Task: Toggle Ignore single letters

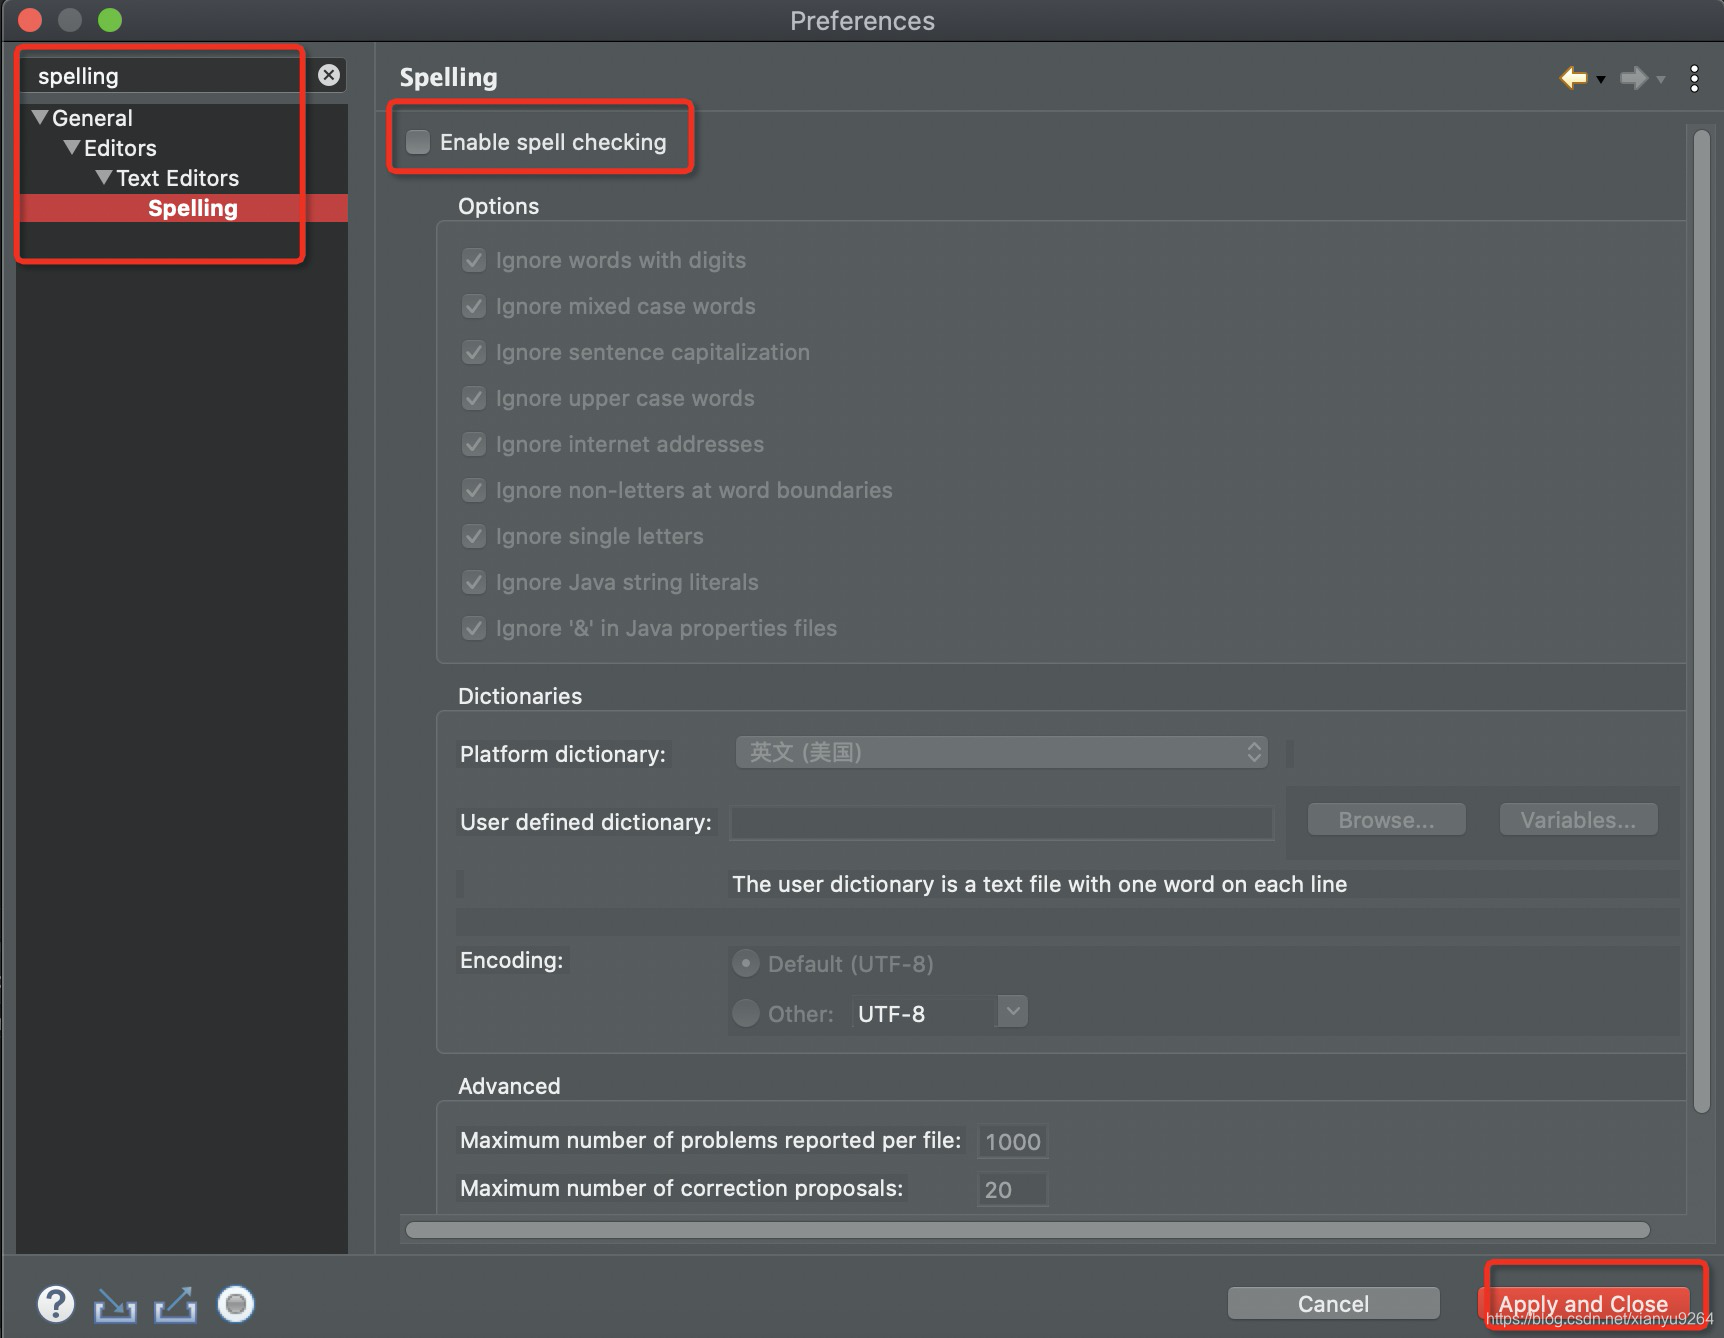Action: click(474, 536)
